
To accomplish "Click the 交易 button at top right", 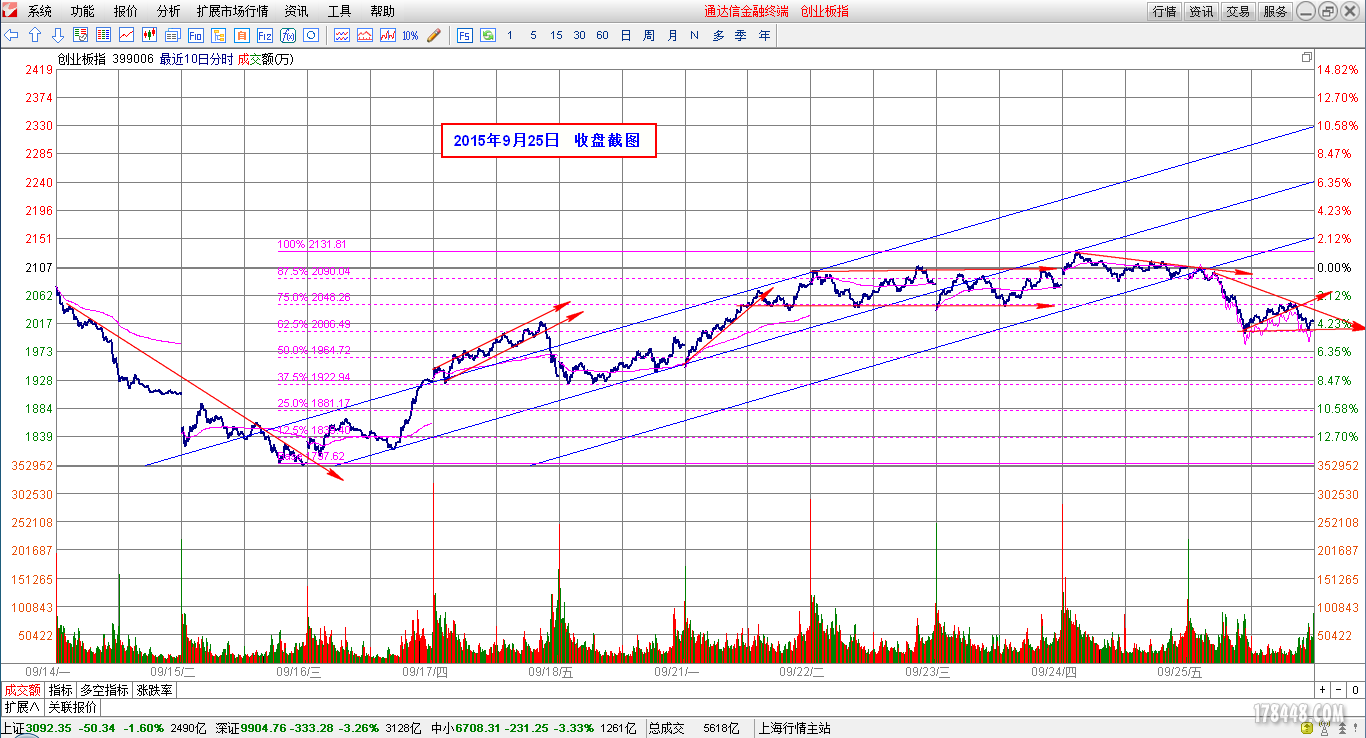I will click(x=1238, y=11).
